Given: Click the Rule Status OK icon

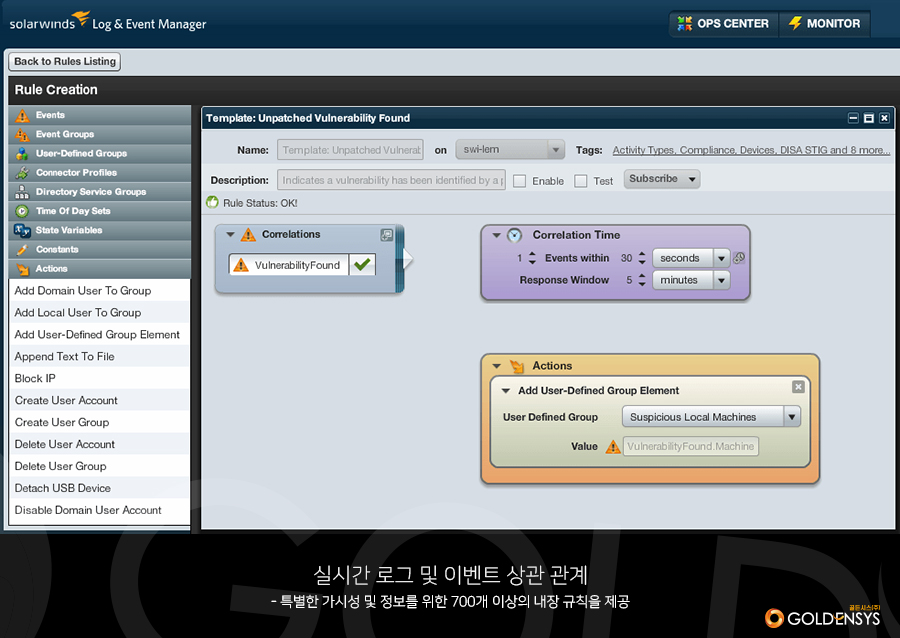Looking at the screenshot, I should [x=212, y=203].
